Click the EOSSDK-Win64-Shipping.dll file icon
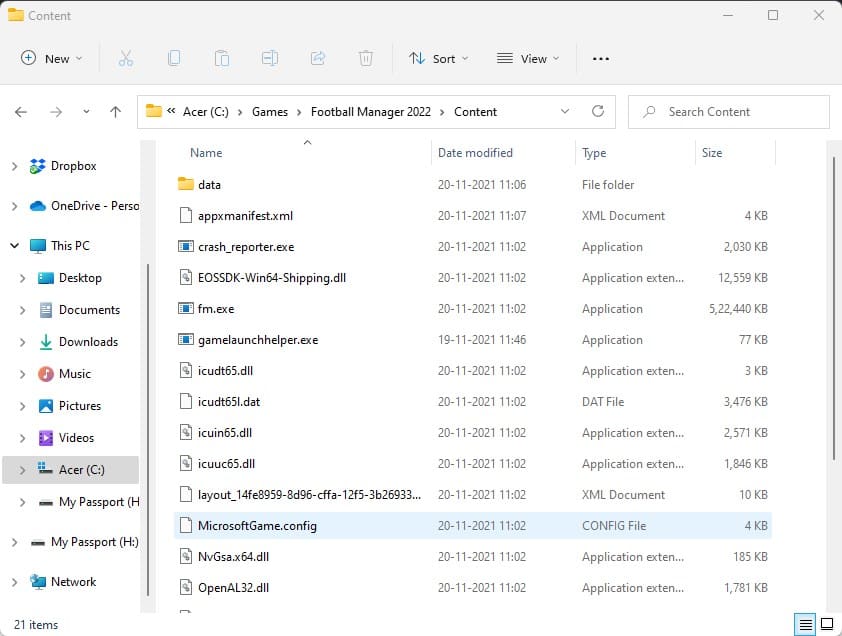 click(x=186, y=277)
